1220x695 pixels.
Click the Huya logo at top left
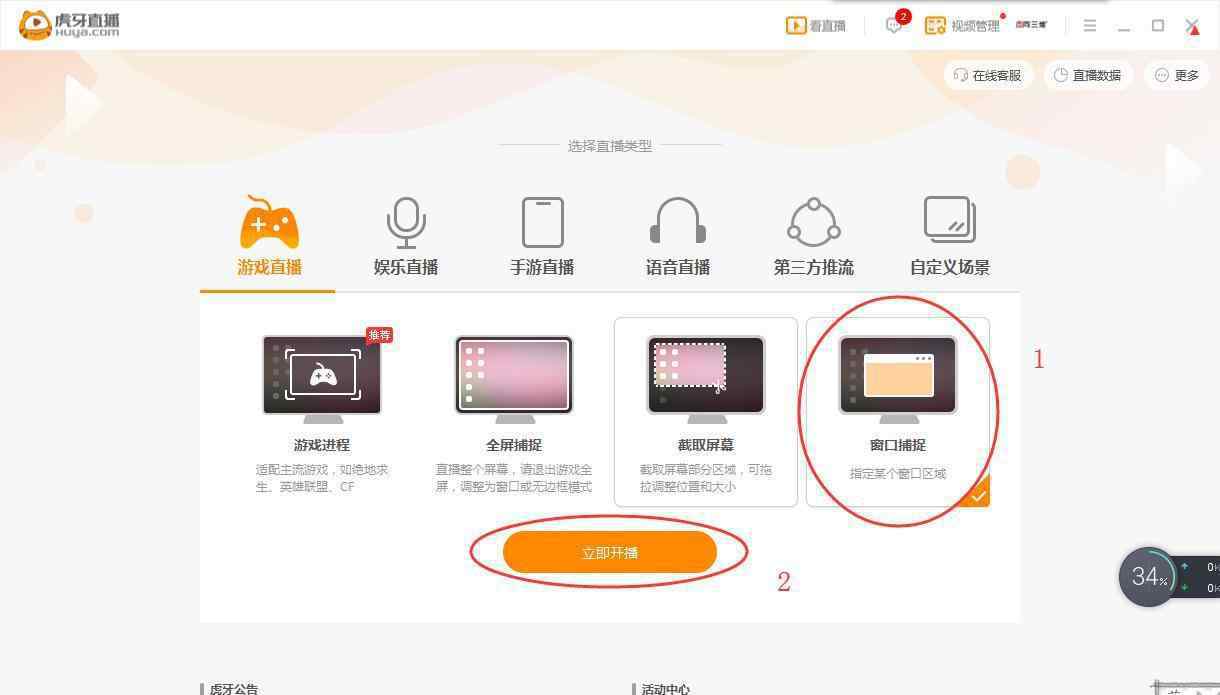(70, 25)
